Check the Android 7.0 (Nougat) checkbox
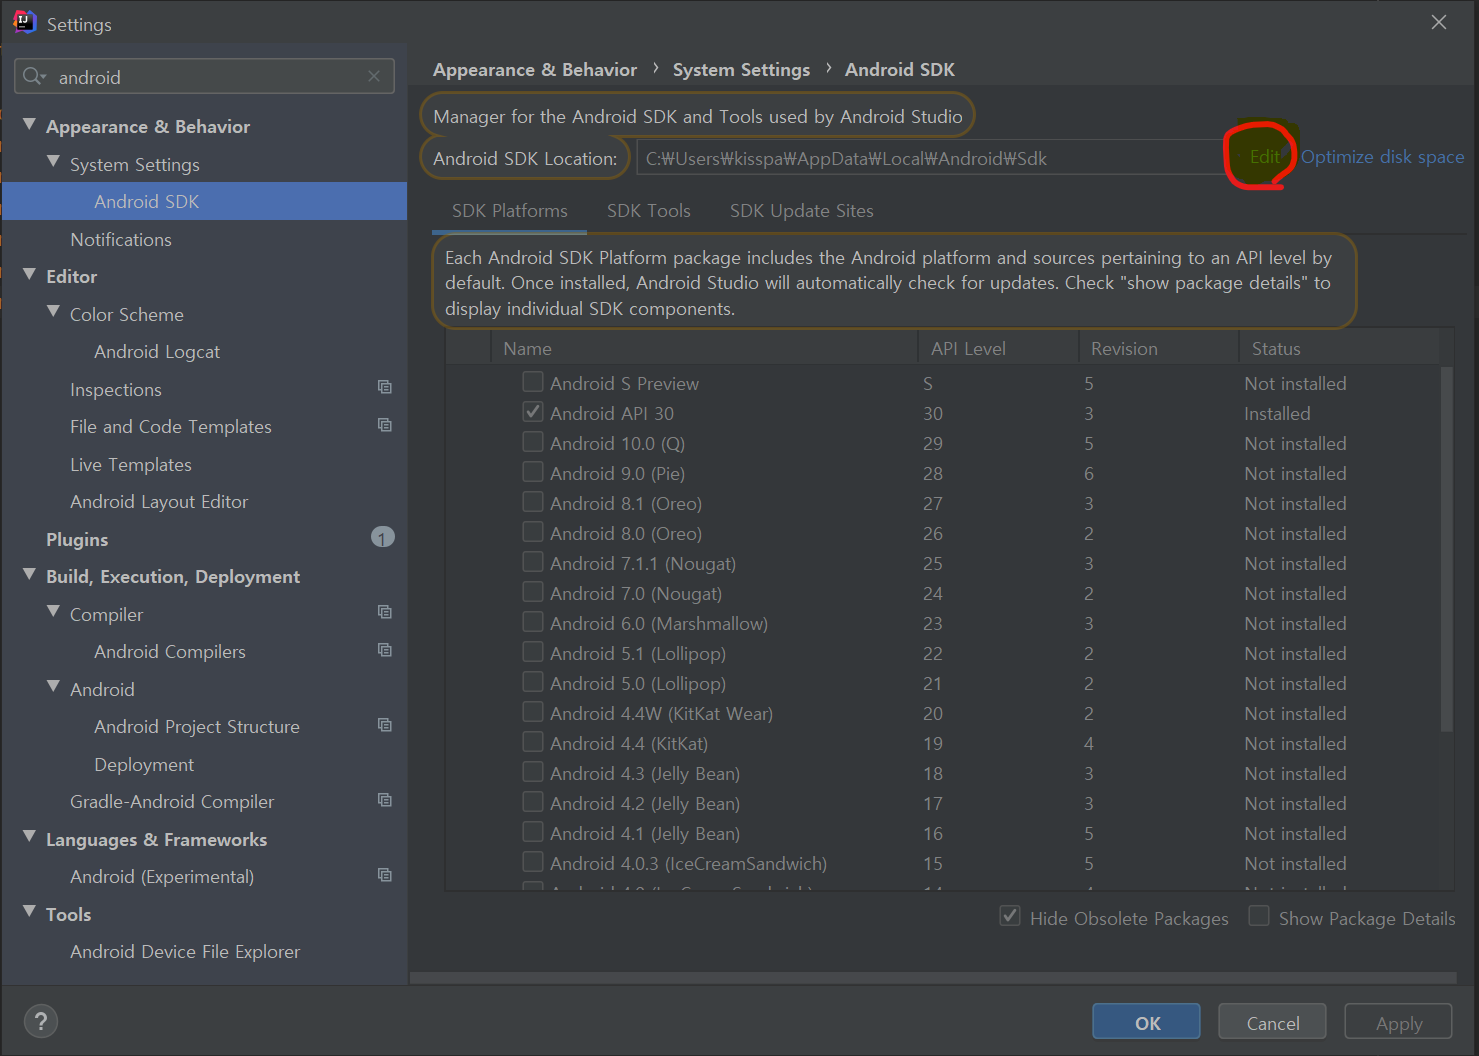Screen dimensions: 1479x1056 [533, 592]
